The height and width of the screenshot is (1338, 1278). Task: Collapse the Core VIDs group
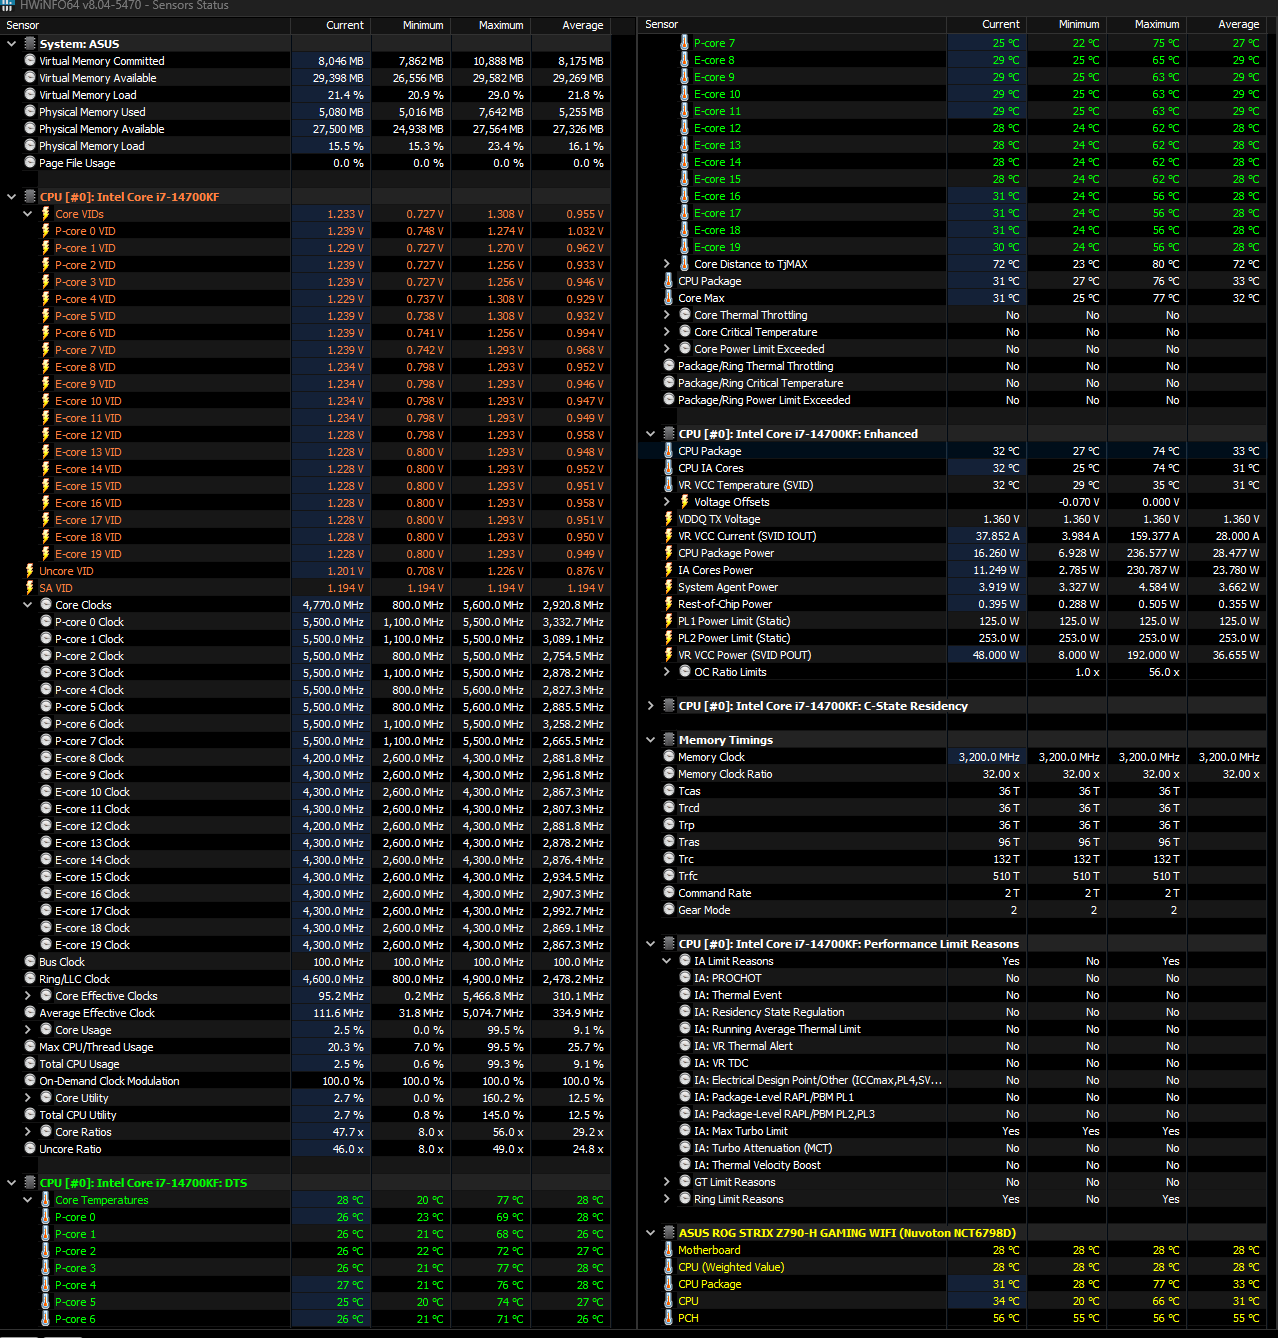[x=28, y=214]
